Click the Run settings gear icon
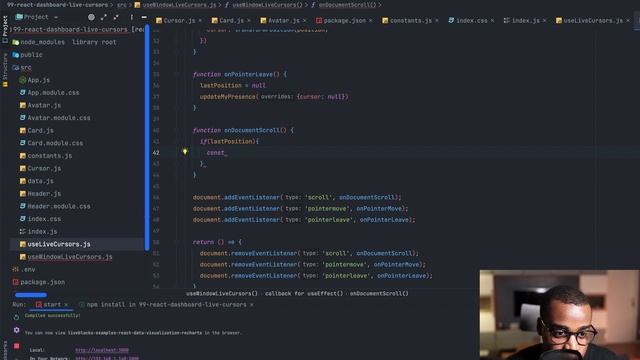This screenshot has width=640, height=360. click(16, 330)
